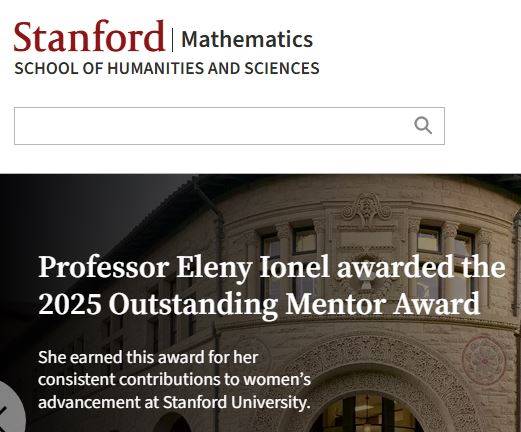
Task: Click the hero building photo archway
Action: pyautogui.click(x=368, y=398)
